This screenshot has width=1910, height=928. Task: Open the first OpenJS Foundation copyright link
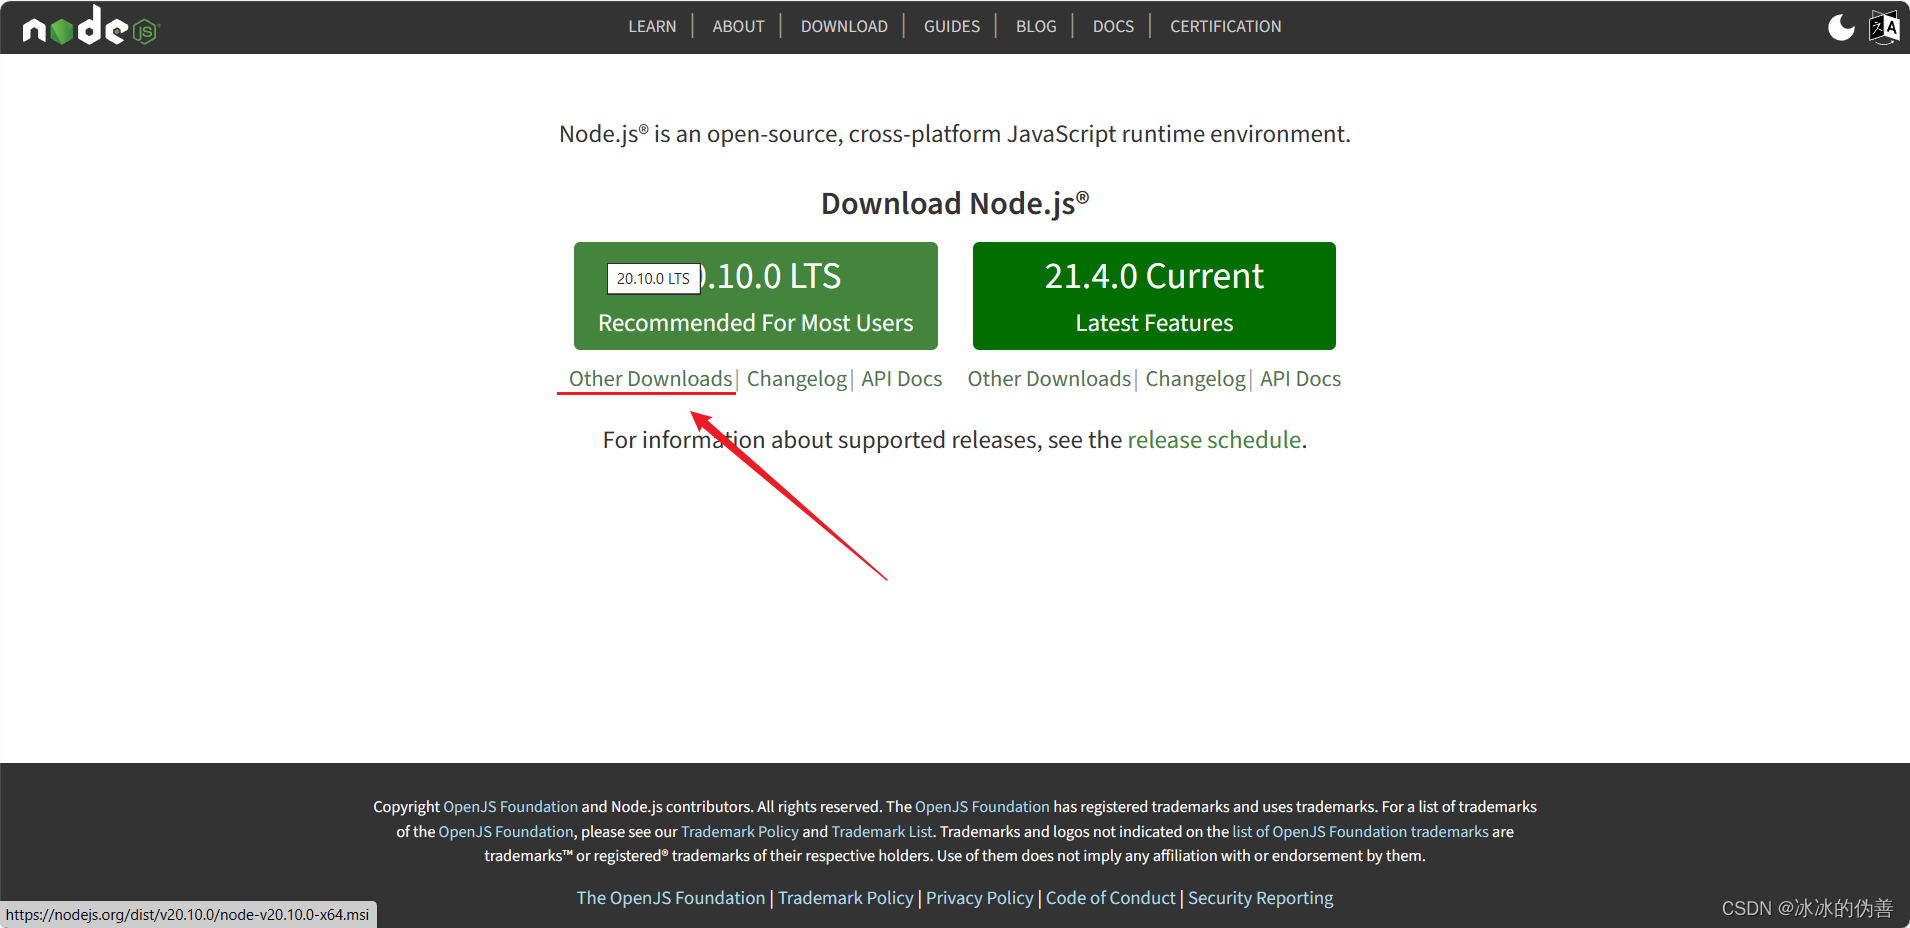pyautogui.click(x=510, y=807)
